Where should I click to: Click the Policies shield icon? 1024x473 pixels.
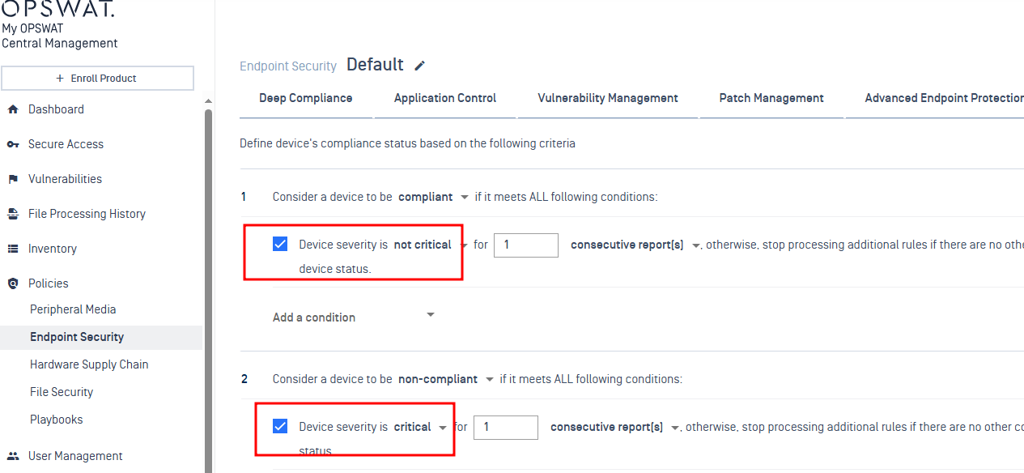[x=12, y=284]
